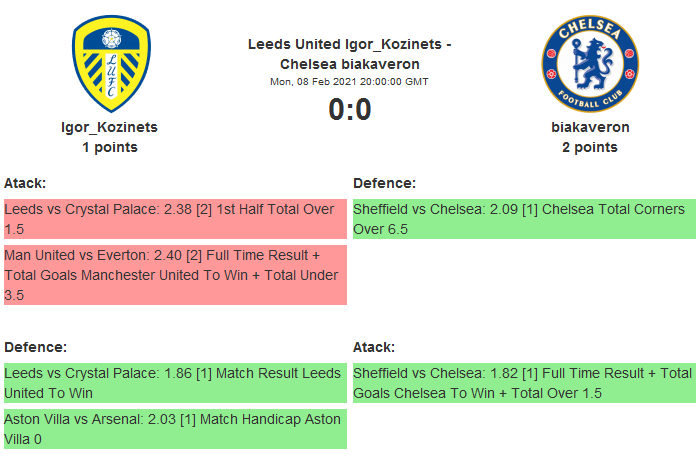Click the Chelsea Football Club crest

[589, 64]
